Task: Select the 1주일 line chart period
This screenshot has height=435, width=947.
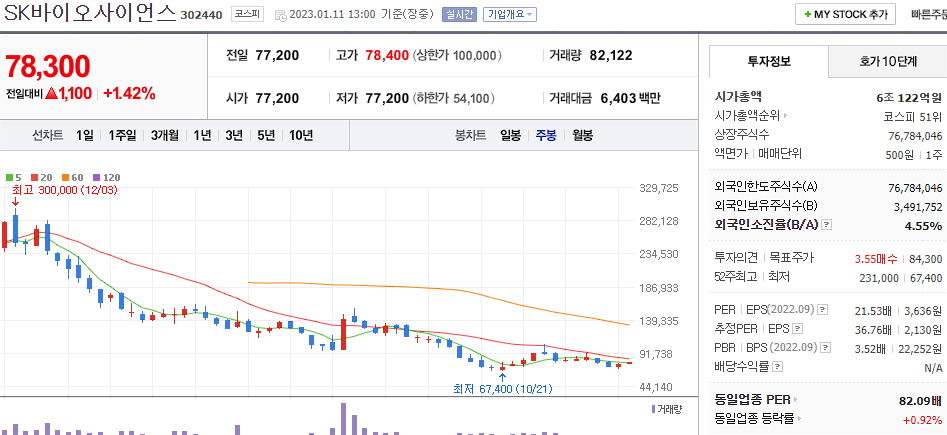Action: [123, 135]
